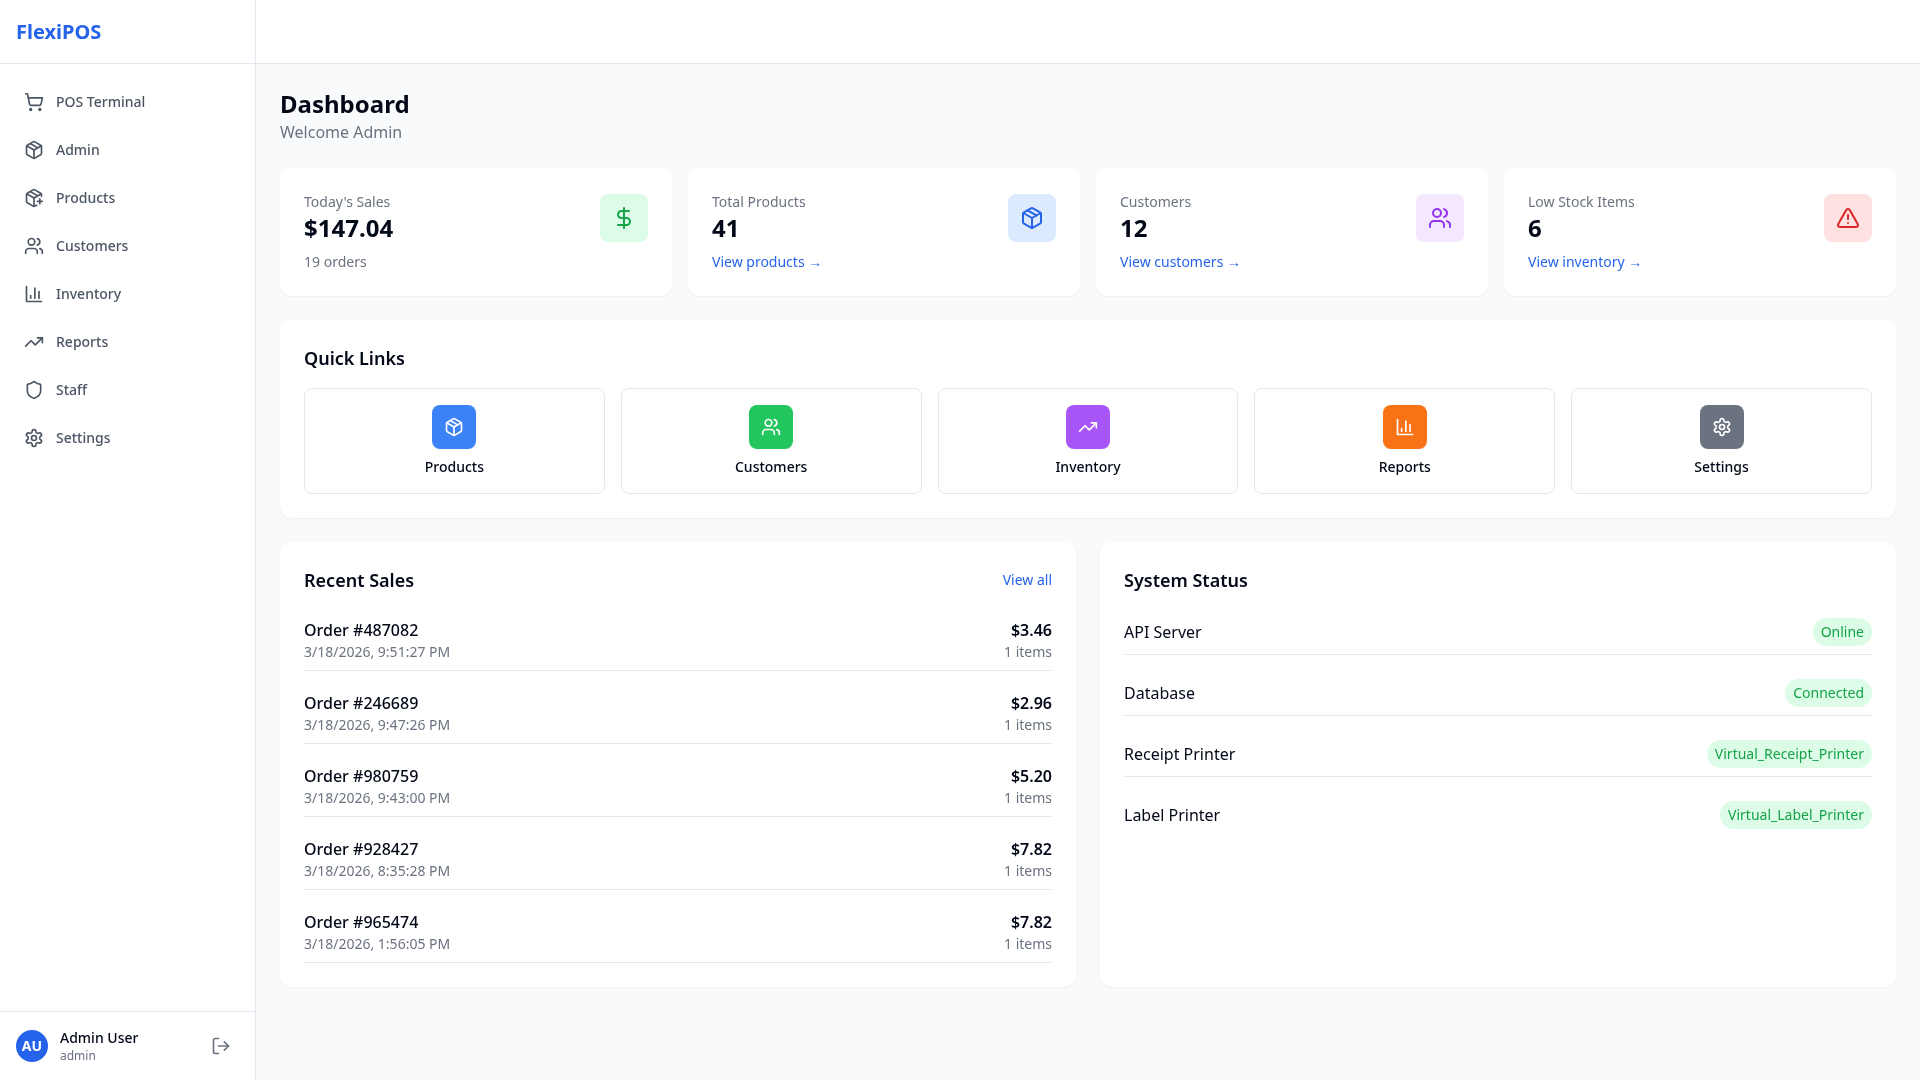Follow the View inventory link

point(1583,262)
